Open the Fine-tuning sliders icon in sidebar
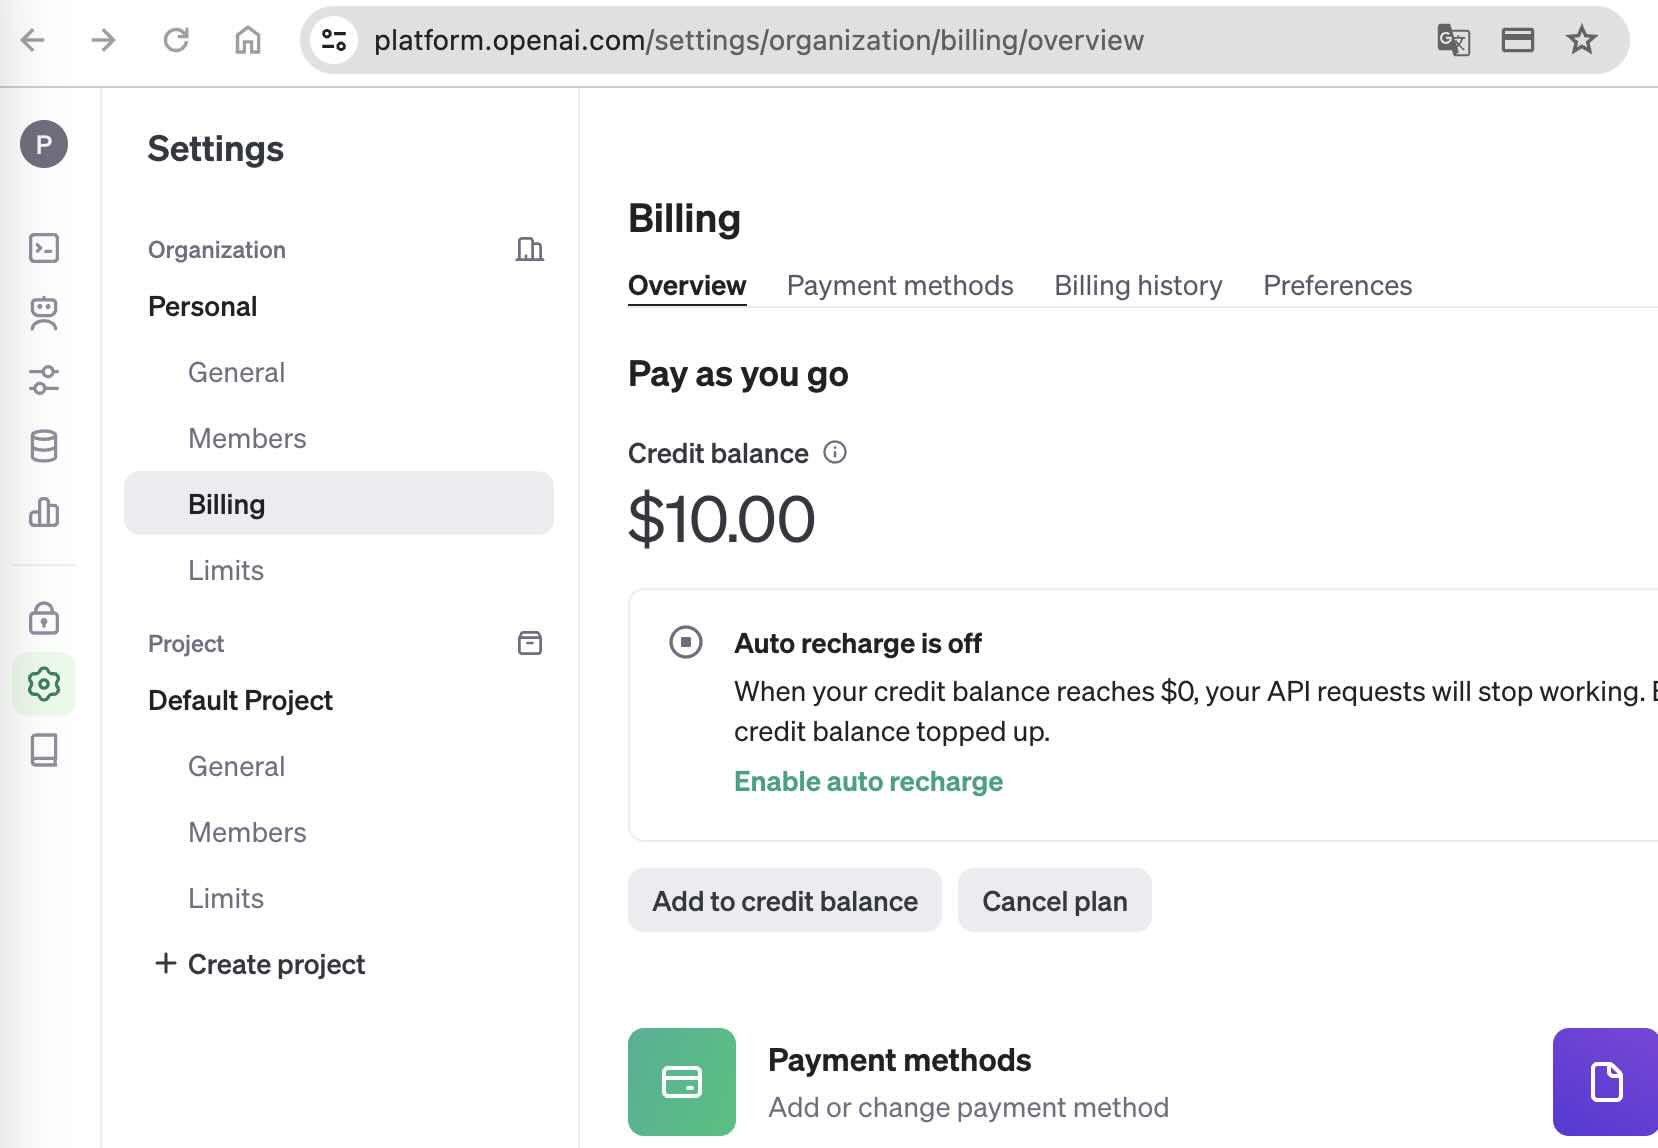Image resolution: width=1658 pixels, height=1148 pixels. pyautogui.click(x=44, y=380)
